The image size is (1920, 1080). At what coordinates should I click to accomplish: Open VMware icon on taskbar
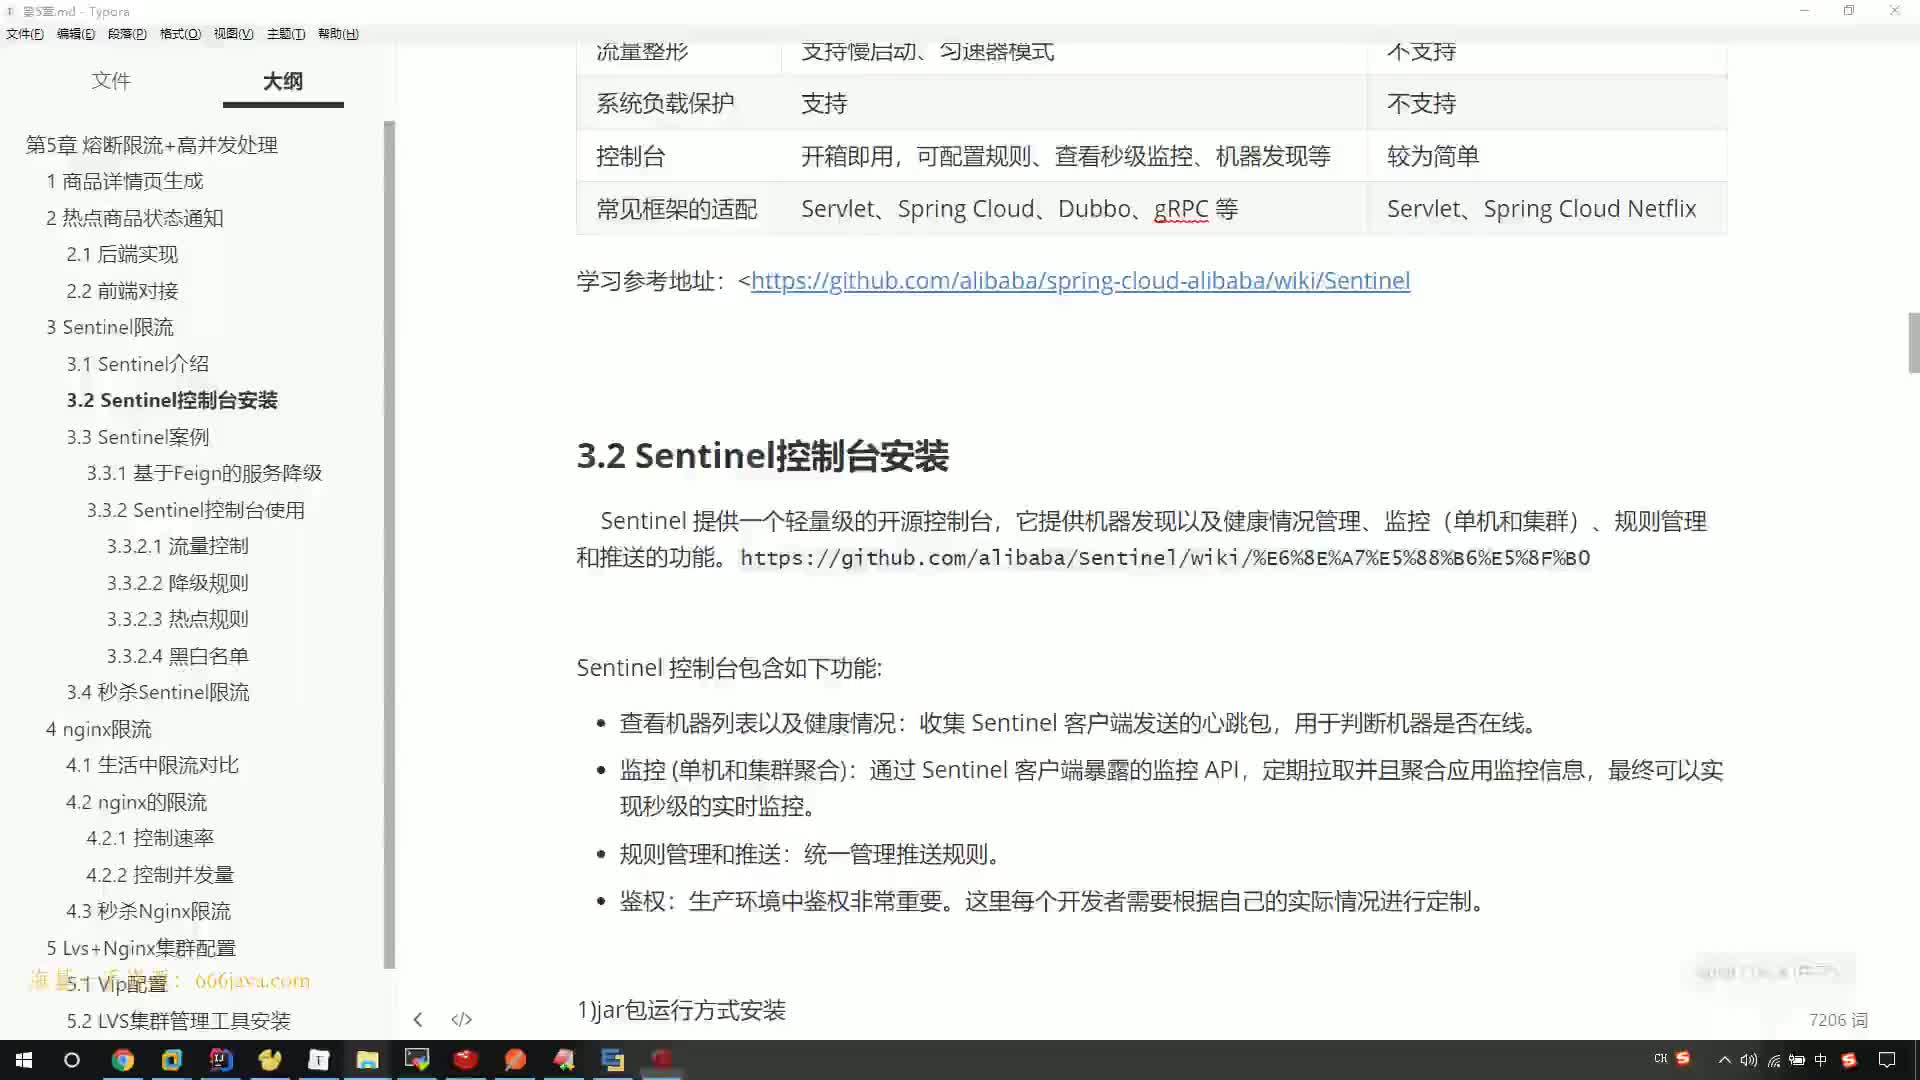[x=172, y=1060]
